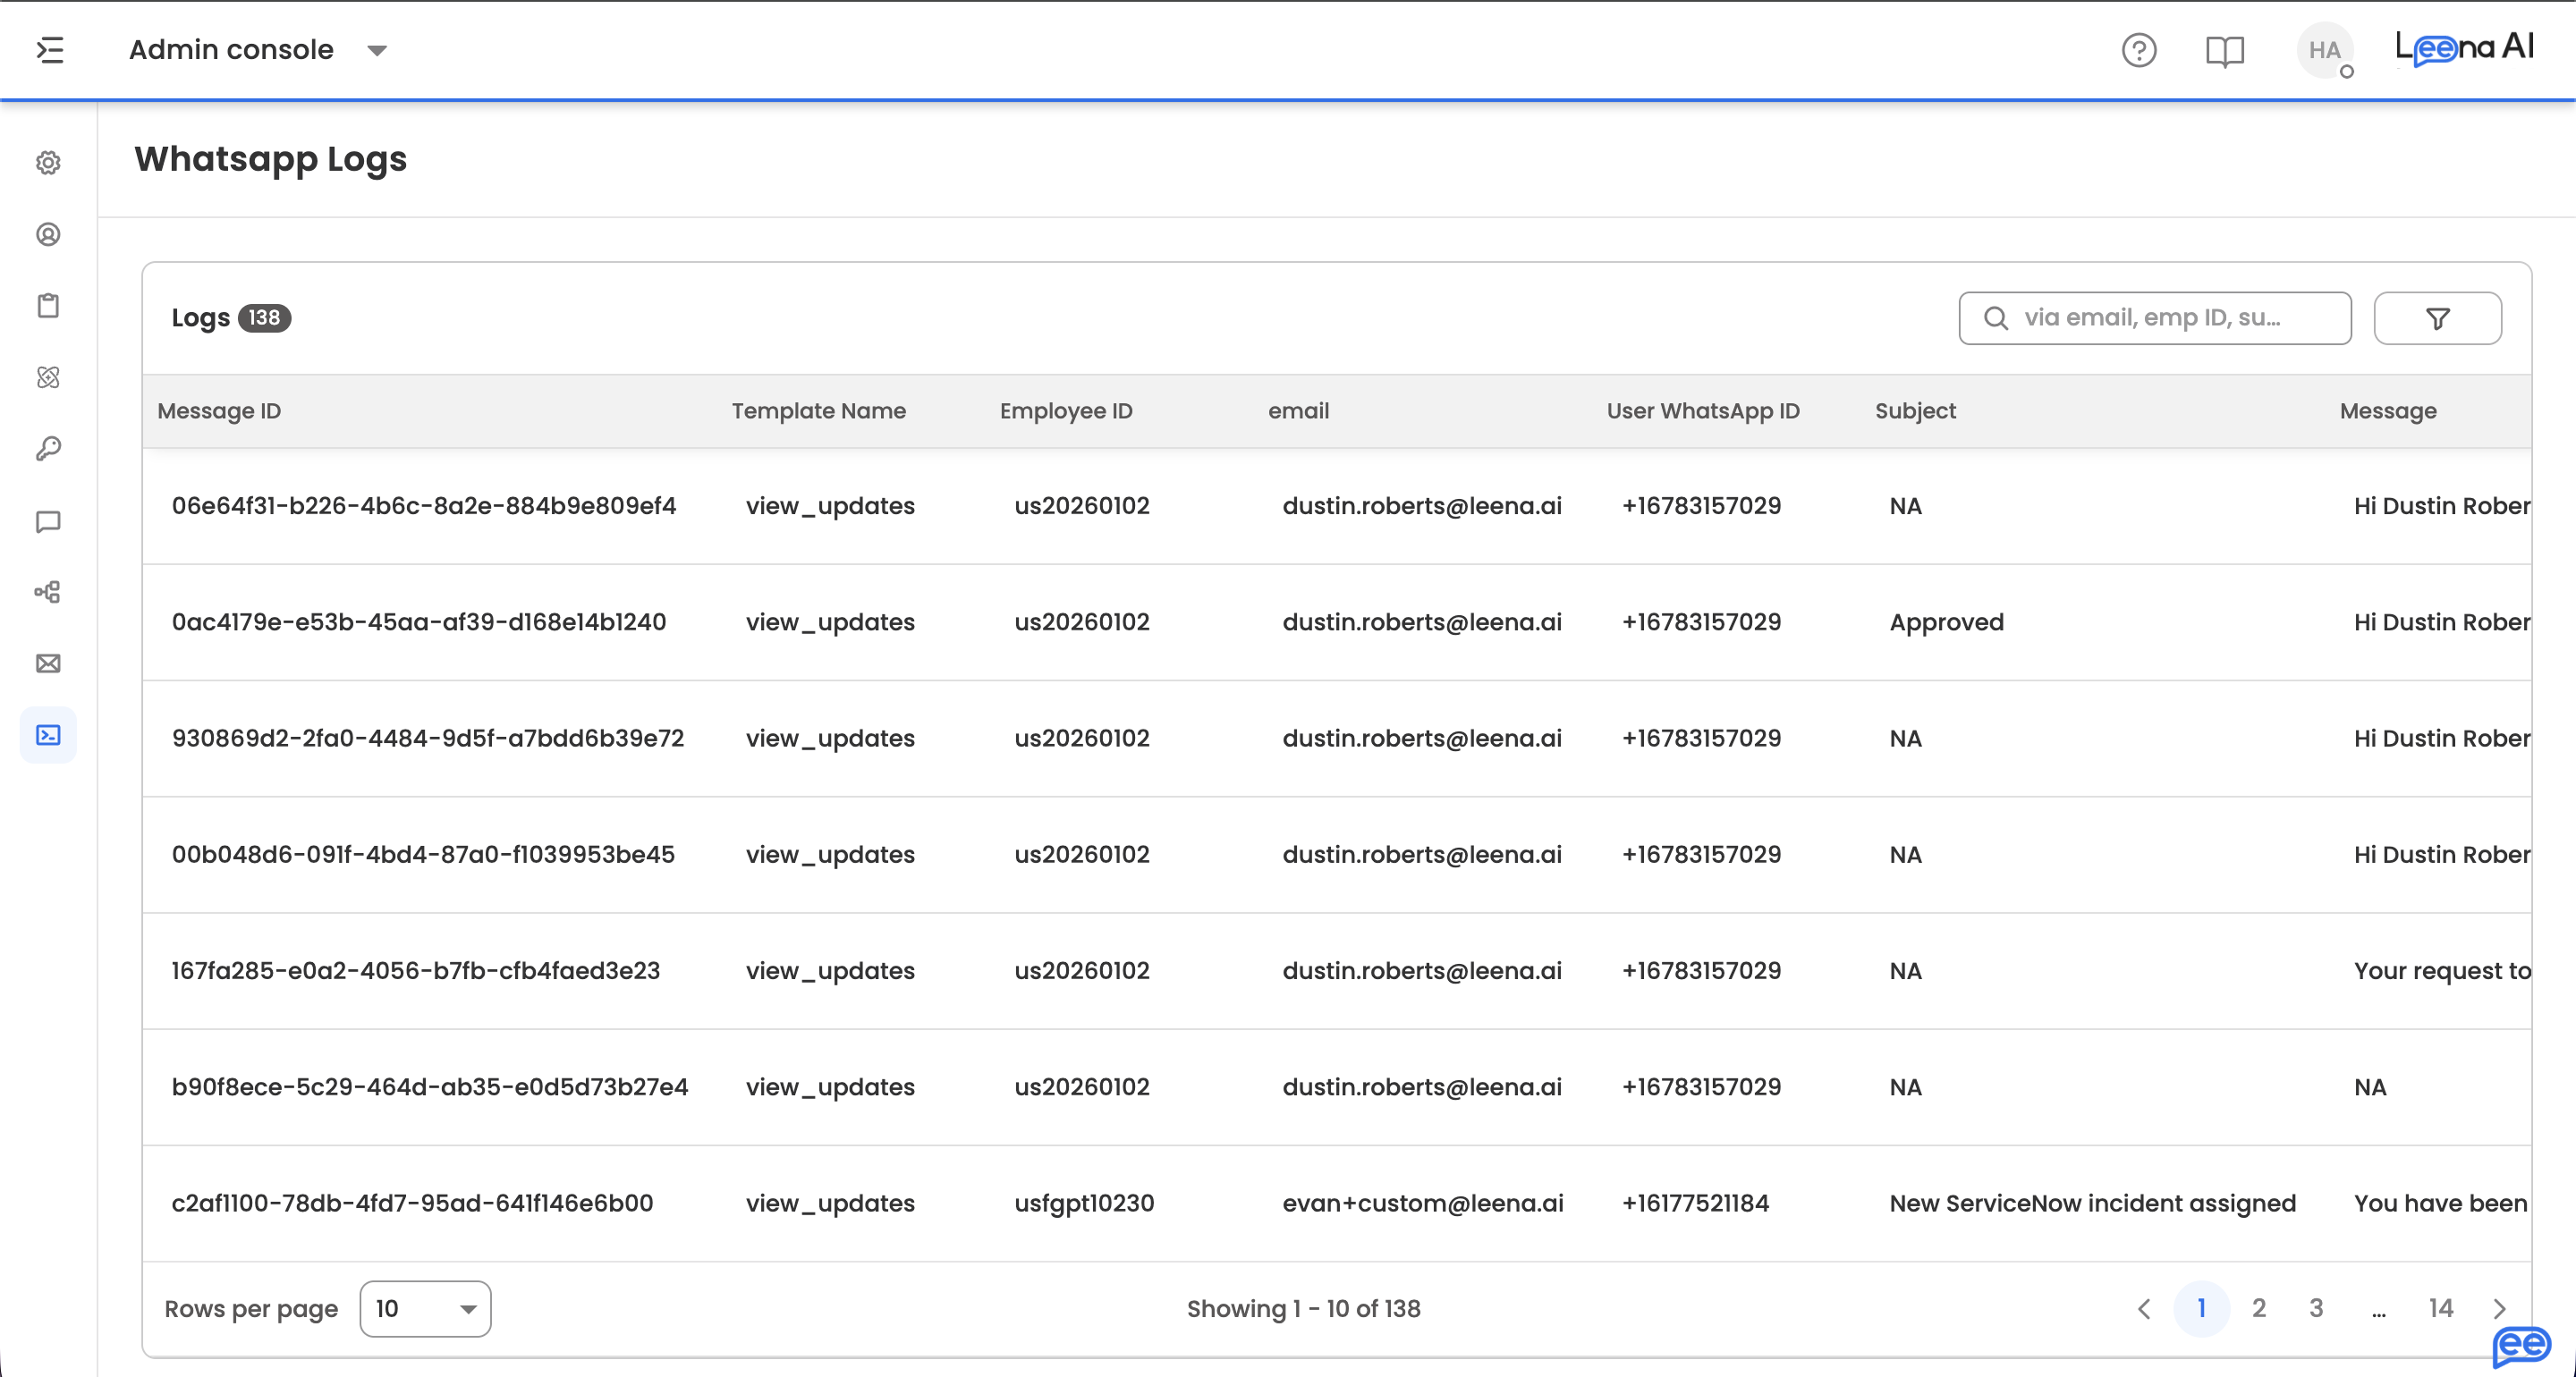Click the Your request to message cell

tap(2442, 971)
